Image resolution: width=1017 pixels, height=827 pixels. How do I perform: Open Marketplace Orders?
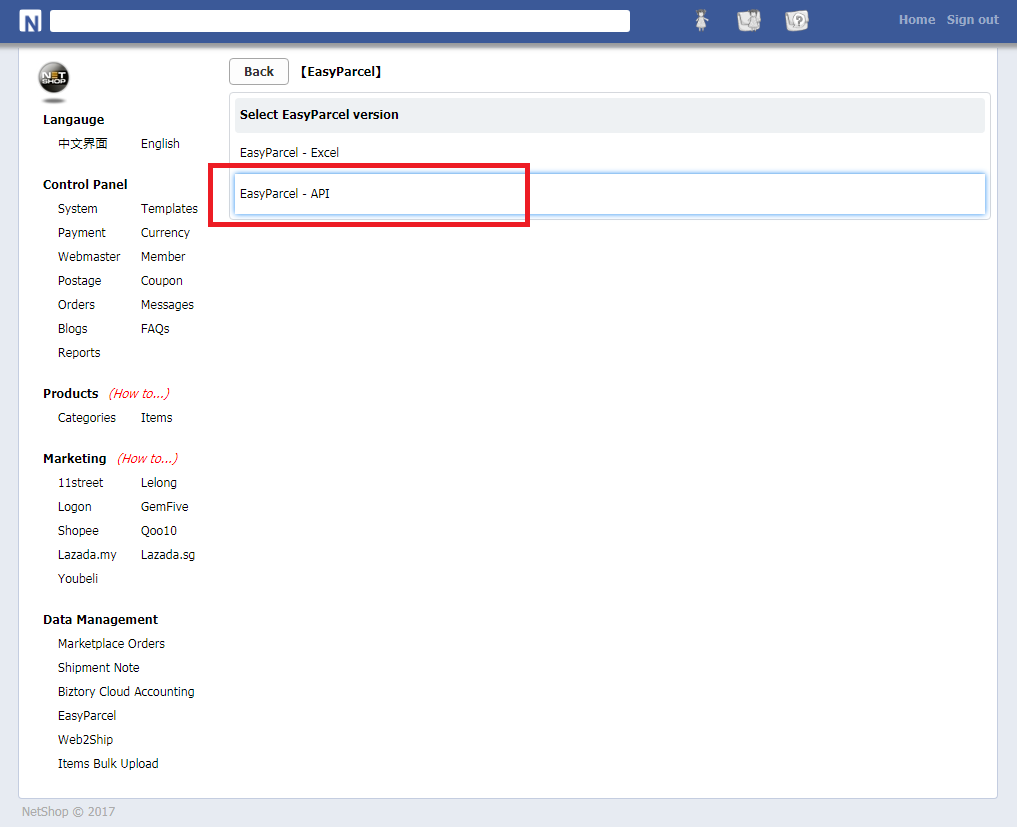click(111, 643)
